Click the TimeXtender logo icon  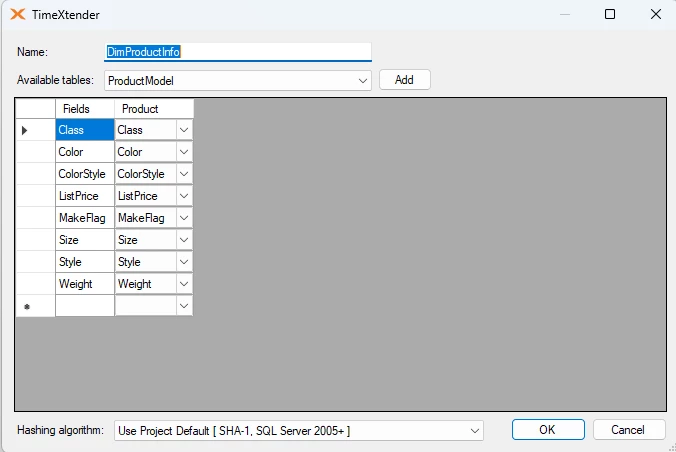coord(18,14)
